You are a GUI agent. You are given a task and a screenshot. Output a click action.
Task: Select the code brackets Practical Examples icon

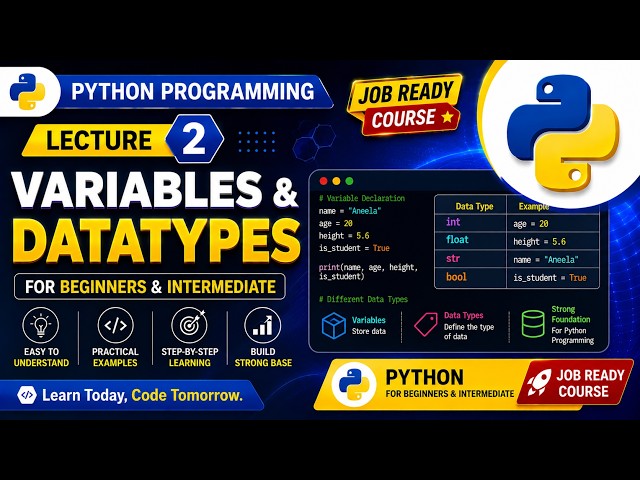pos(116,325)
